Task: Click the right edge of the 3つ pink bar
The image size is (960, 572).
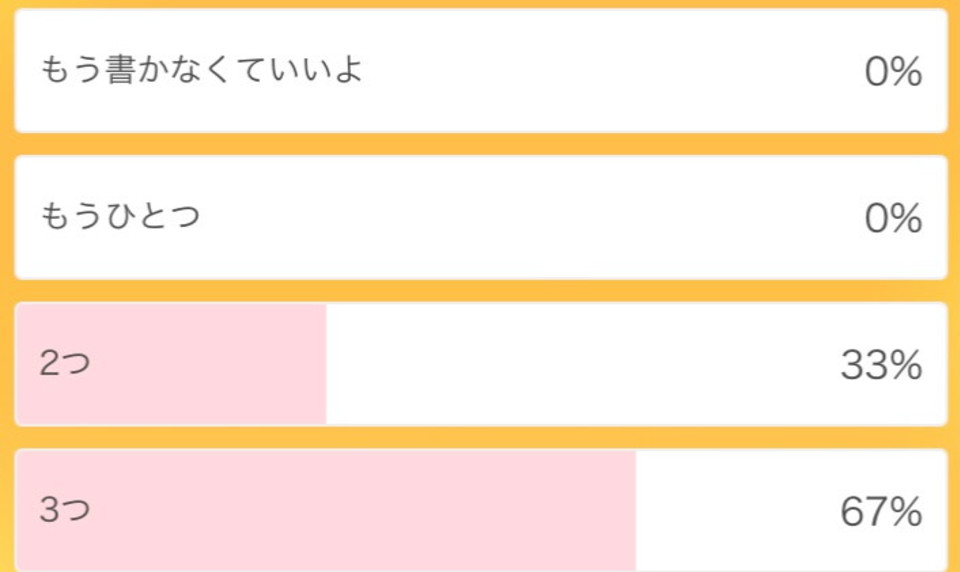Action: (x=635, y=511)
